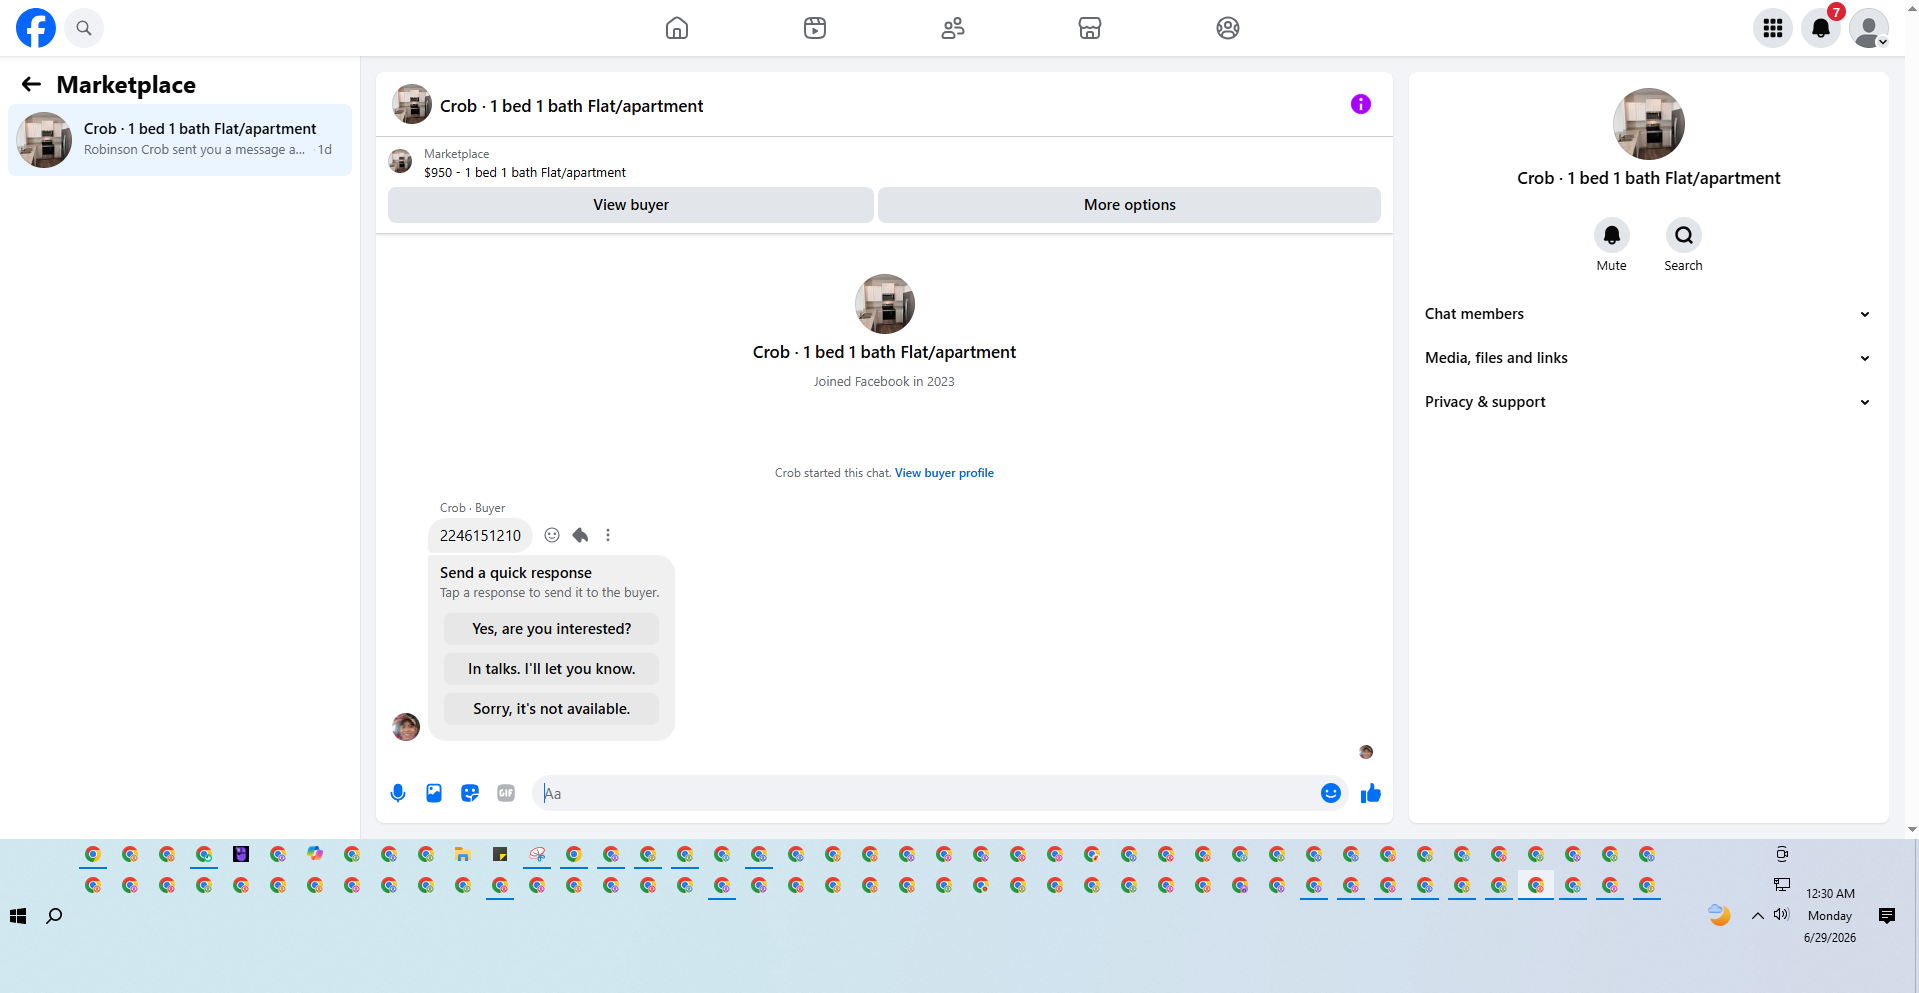Open emoji picker in message box
The width and height of the screenshot is (1919, 993).
pyautogui.click(x=1331, y=793)
